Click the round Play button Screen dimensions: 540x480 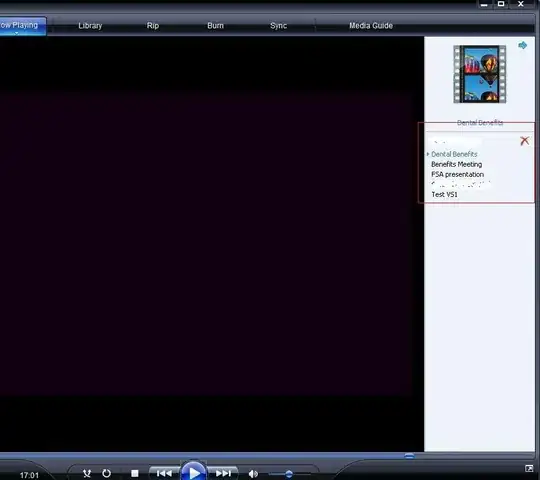194,471
